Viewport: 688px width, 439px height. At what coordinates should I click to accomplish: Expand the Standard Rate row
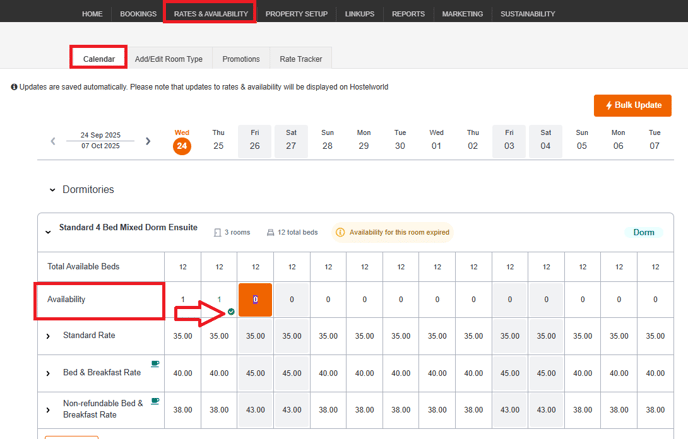click(48, 336)
